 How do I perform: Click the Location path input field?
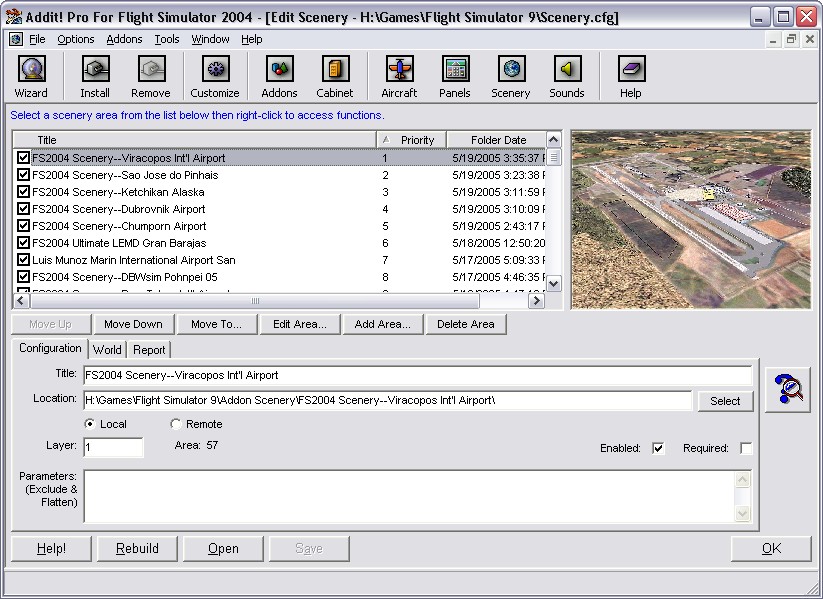pyautogui.click(x=388, y=401)
